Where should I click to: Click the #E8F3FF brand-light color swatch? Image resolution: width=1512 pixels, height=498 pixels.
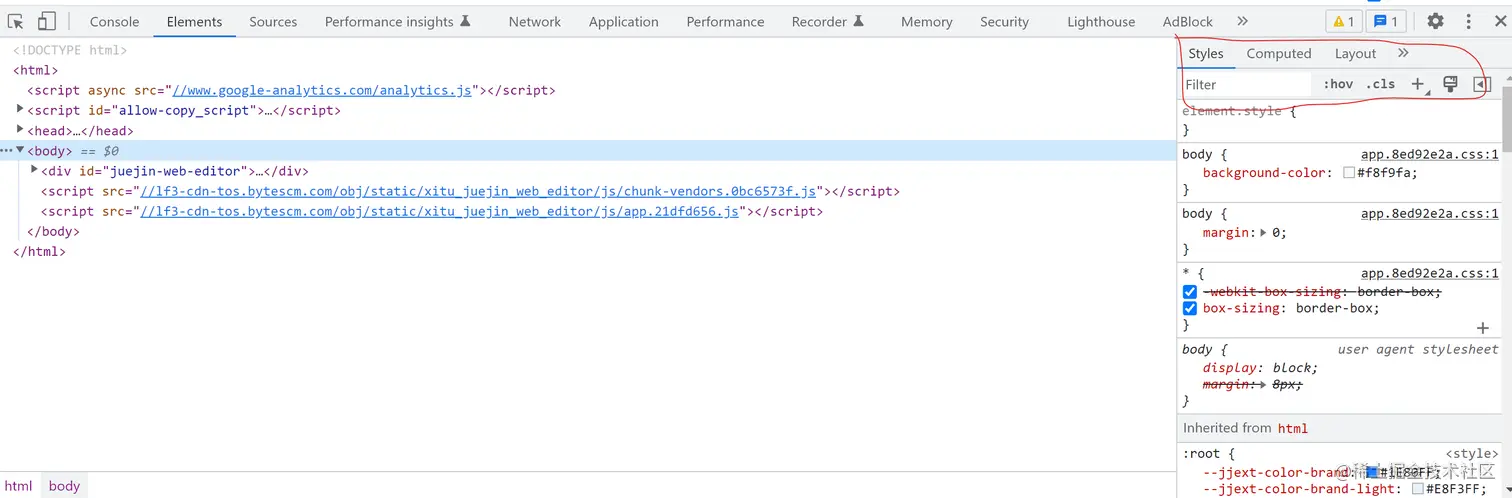[x=1417, y=489]
